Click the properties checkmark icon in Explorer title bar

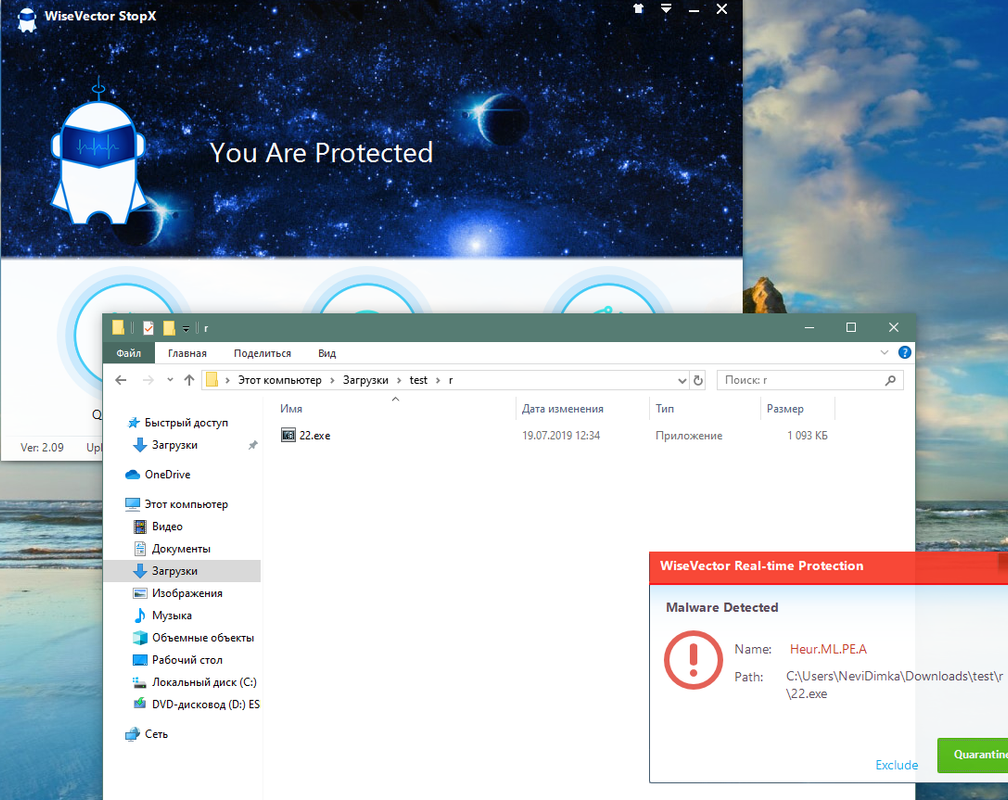[148, 328]
